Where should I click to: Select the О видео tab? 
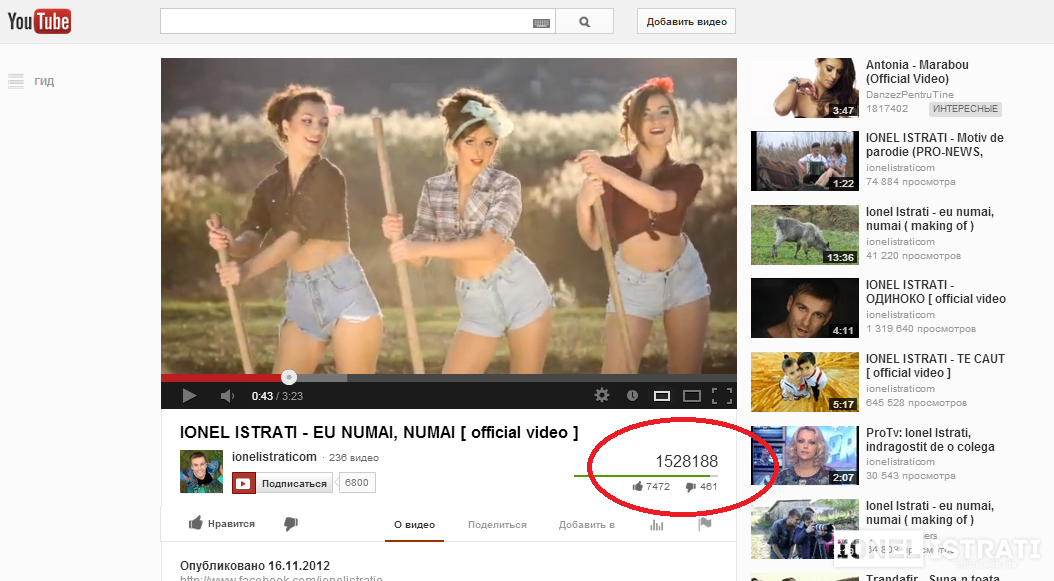[414, 525]
